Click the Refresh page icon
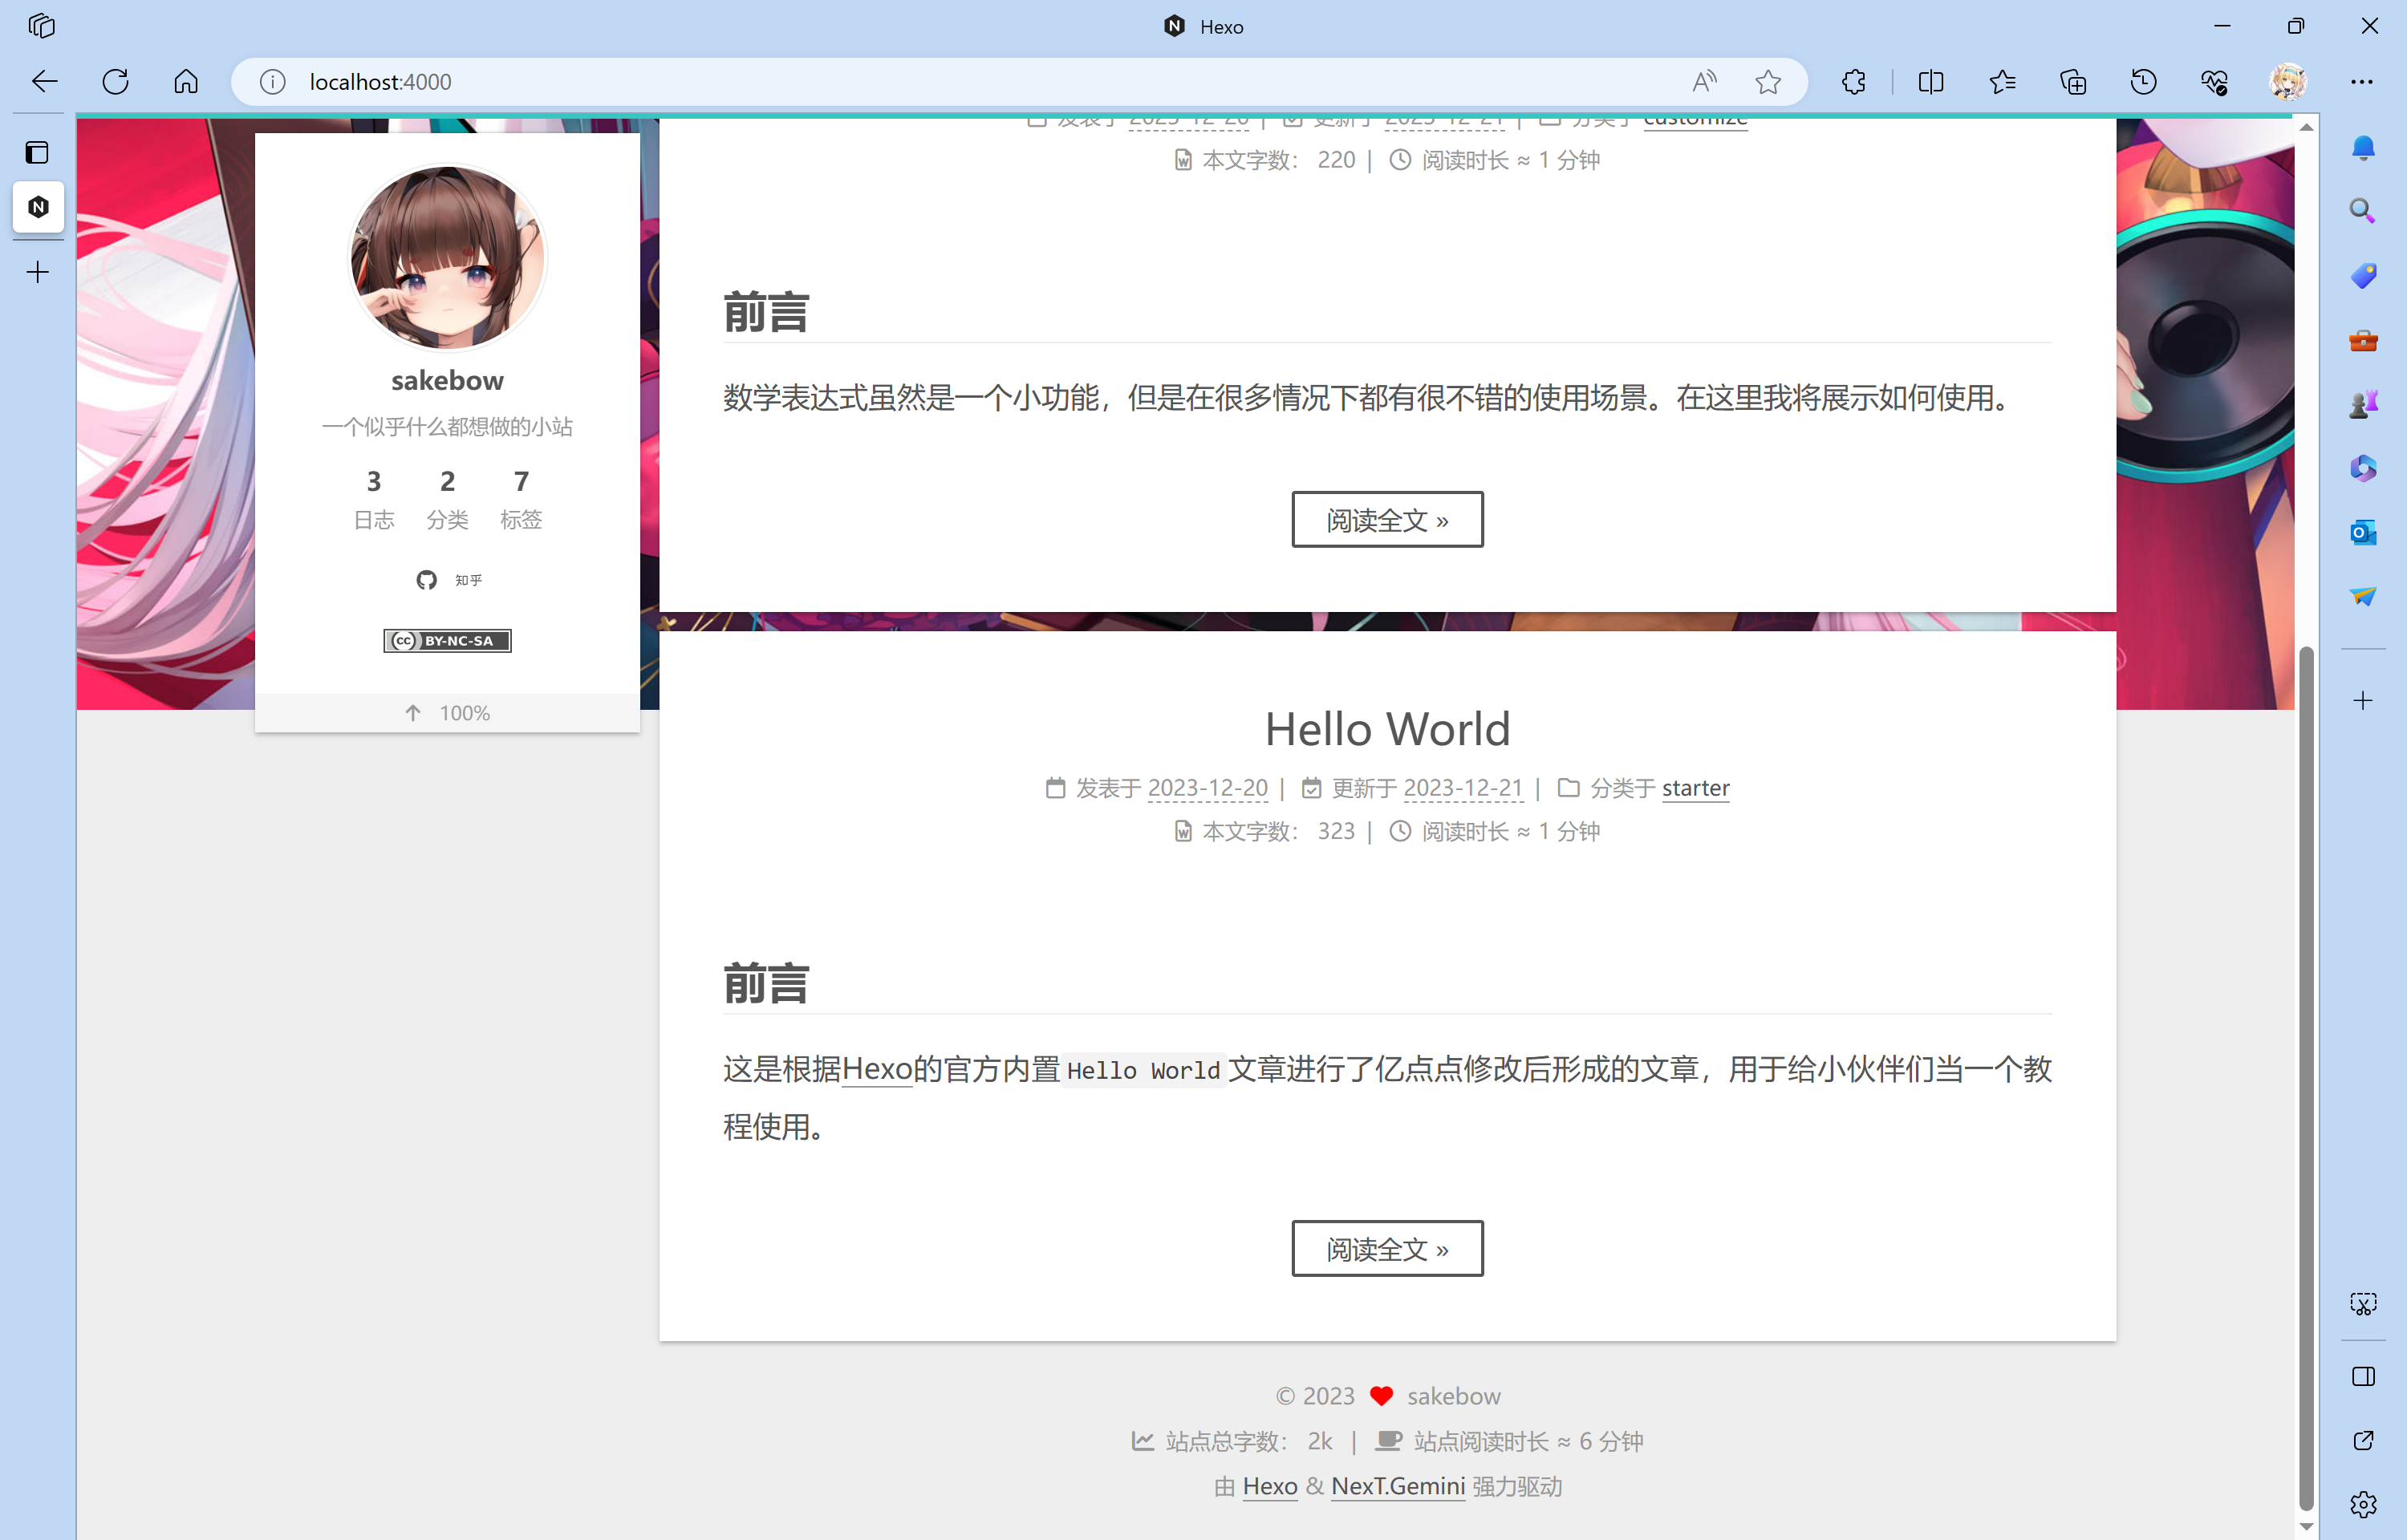The image size is (2407, 1540). tap(115, 82)
